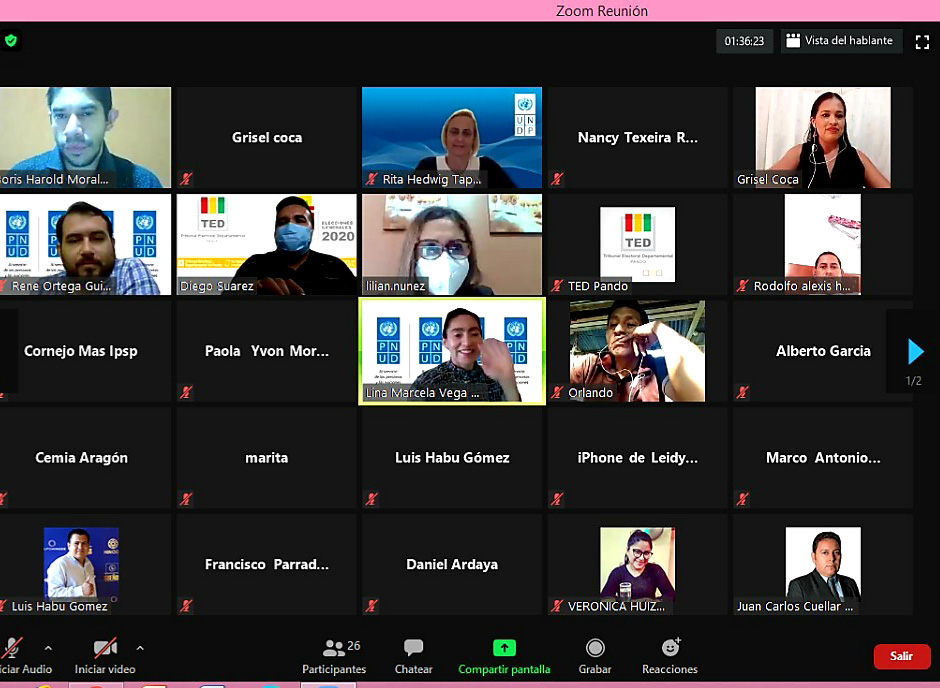Open the Participantes panel
The width and height of the screenshot is (940, 688).
[x=334, y=655]
